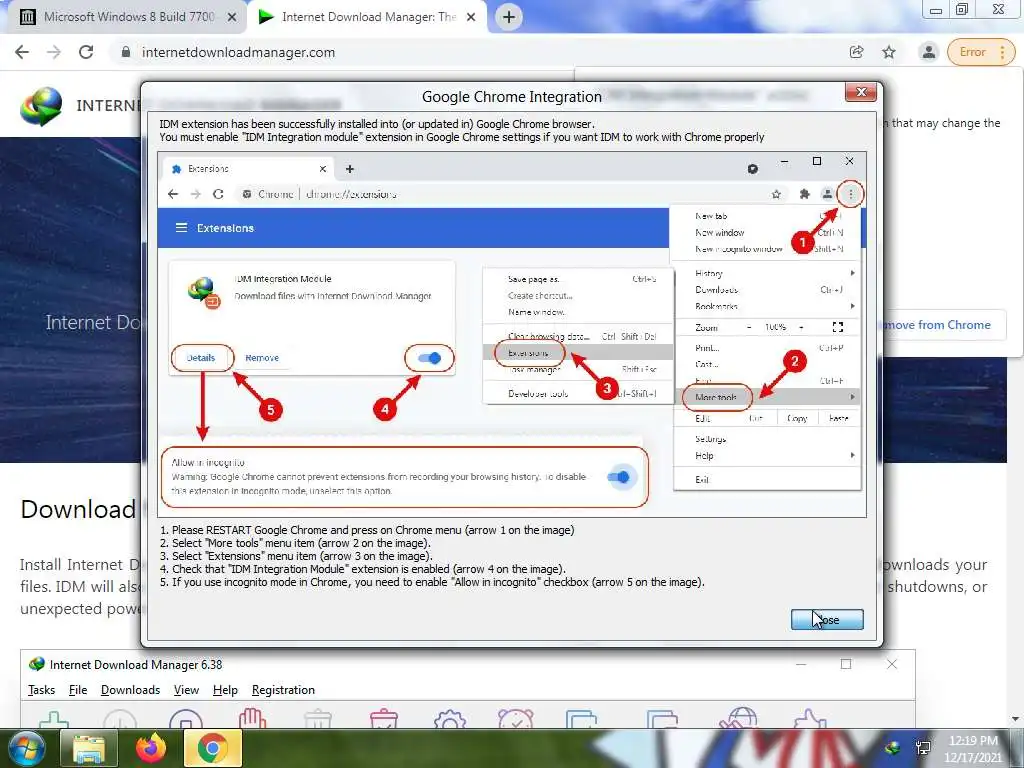Open Windows Explorer from the taskbar

coord(89,748)
